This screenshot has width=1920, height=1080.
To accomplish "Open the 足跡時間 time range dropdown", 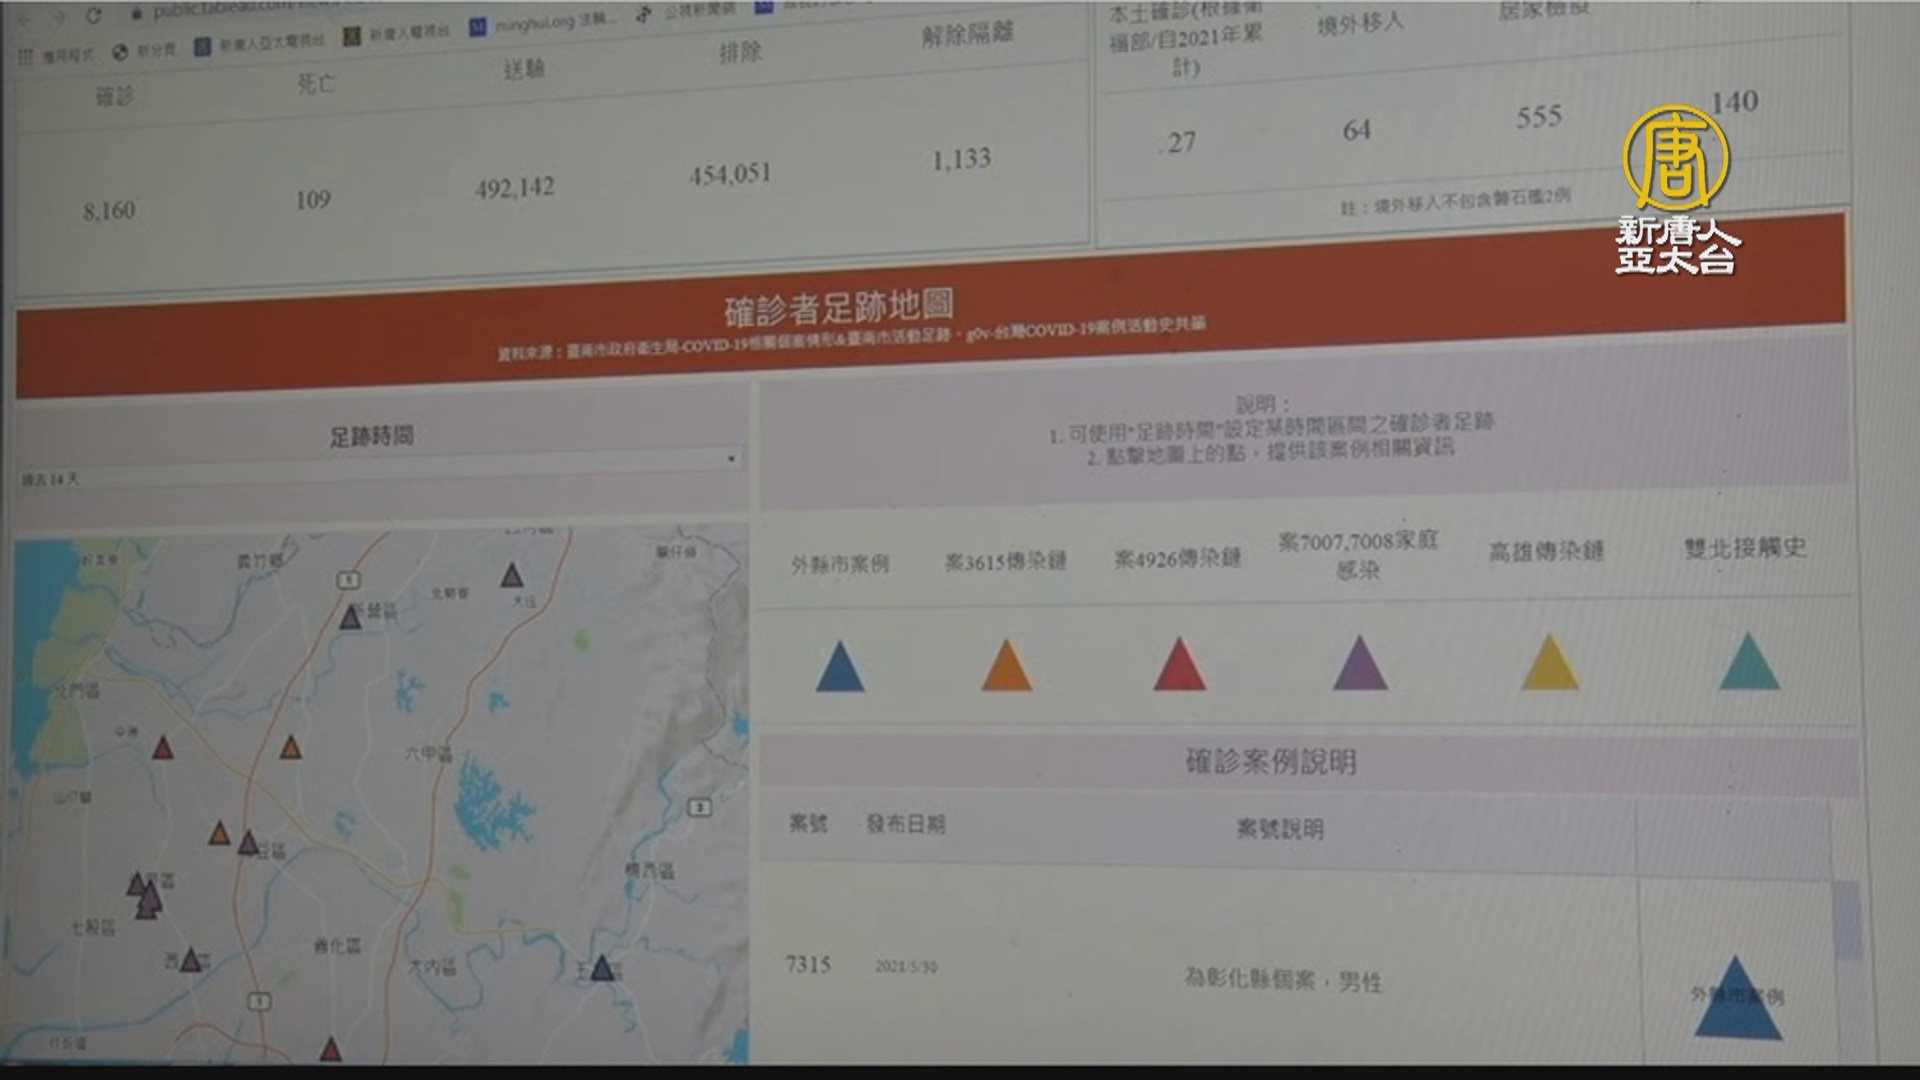I will click(731, 459).
